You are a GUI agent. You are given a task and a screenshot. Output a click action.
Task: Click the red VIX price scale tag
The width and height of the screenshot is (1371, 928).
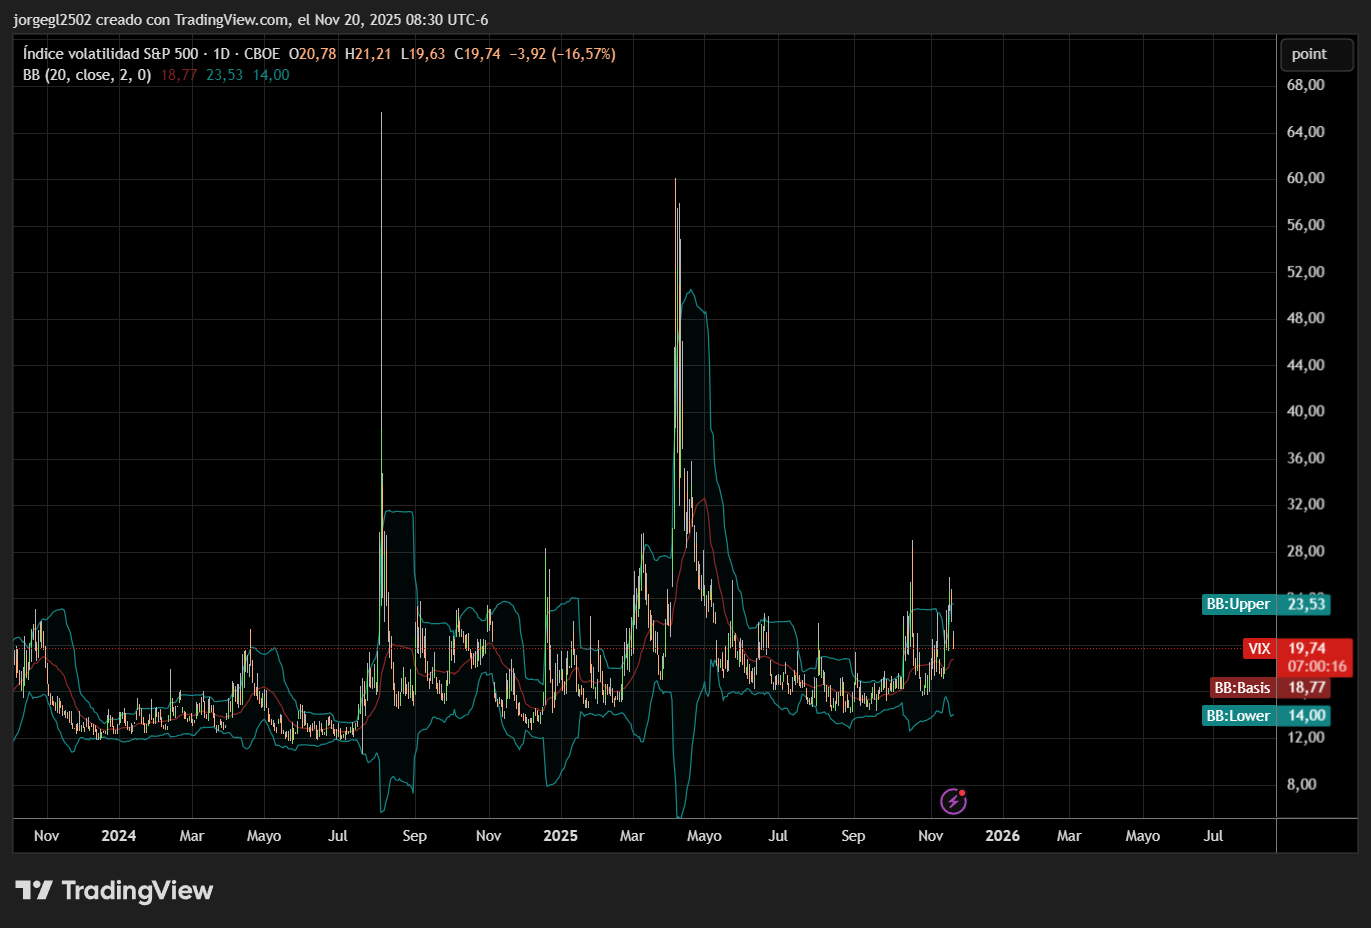(1259, 649)
